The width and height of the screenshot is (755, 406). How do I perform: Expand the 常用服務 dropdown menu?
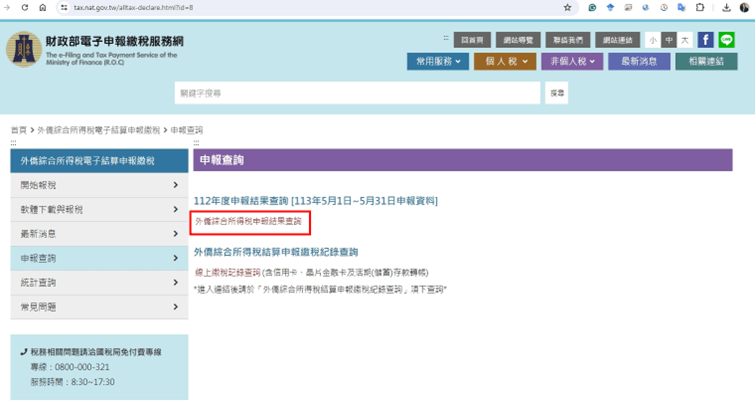[438, 62]
